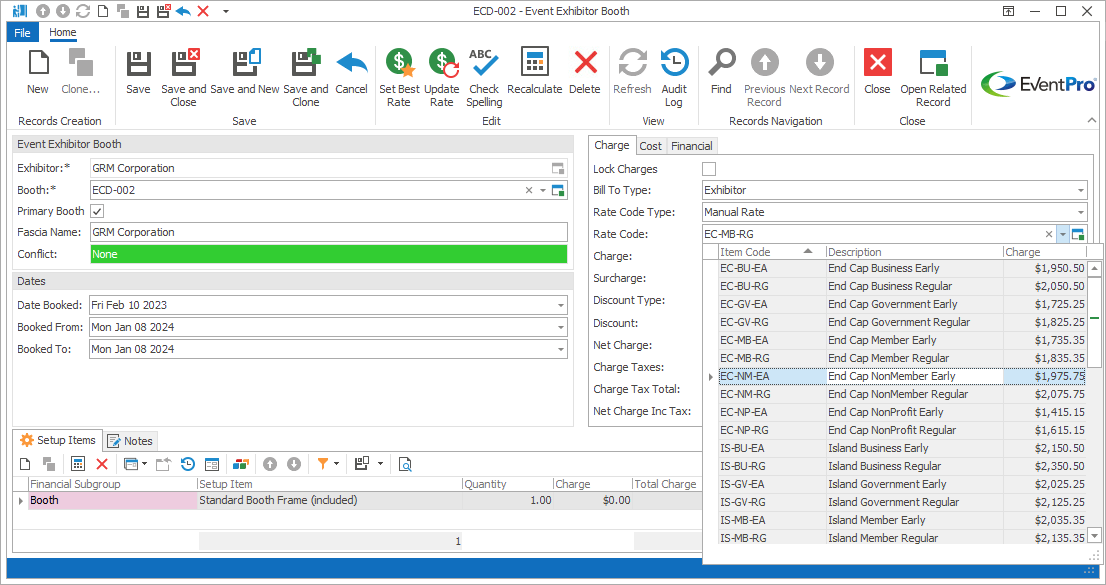Click the Update Rate icon
The height and width of the screenshot is (585, 1106).
pyautogui.click(x=442, y=64)
